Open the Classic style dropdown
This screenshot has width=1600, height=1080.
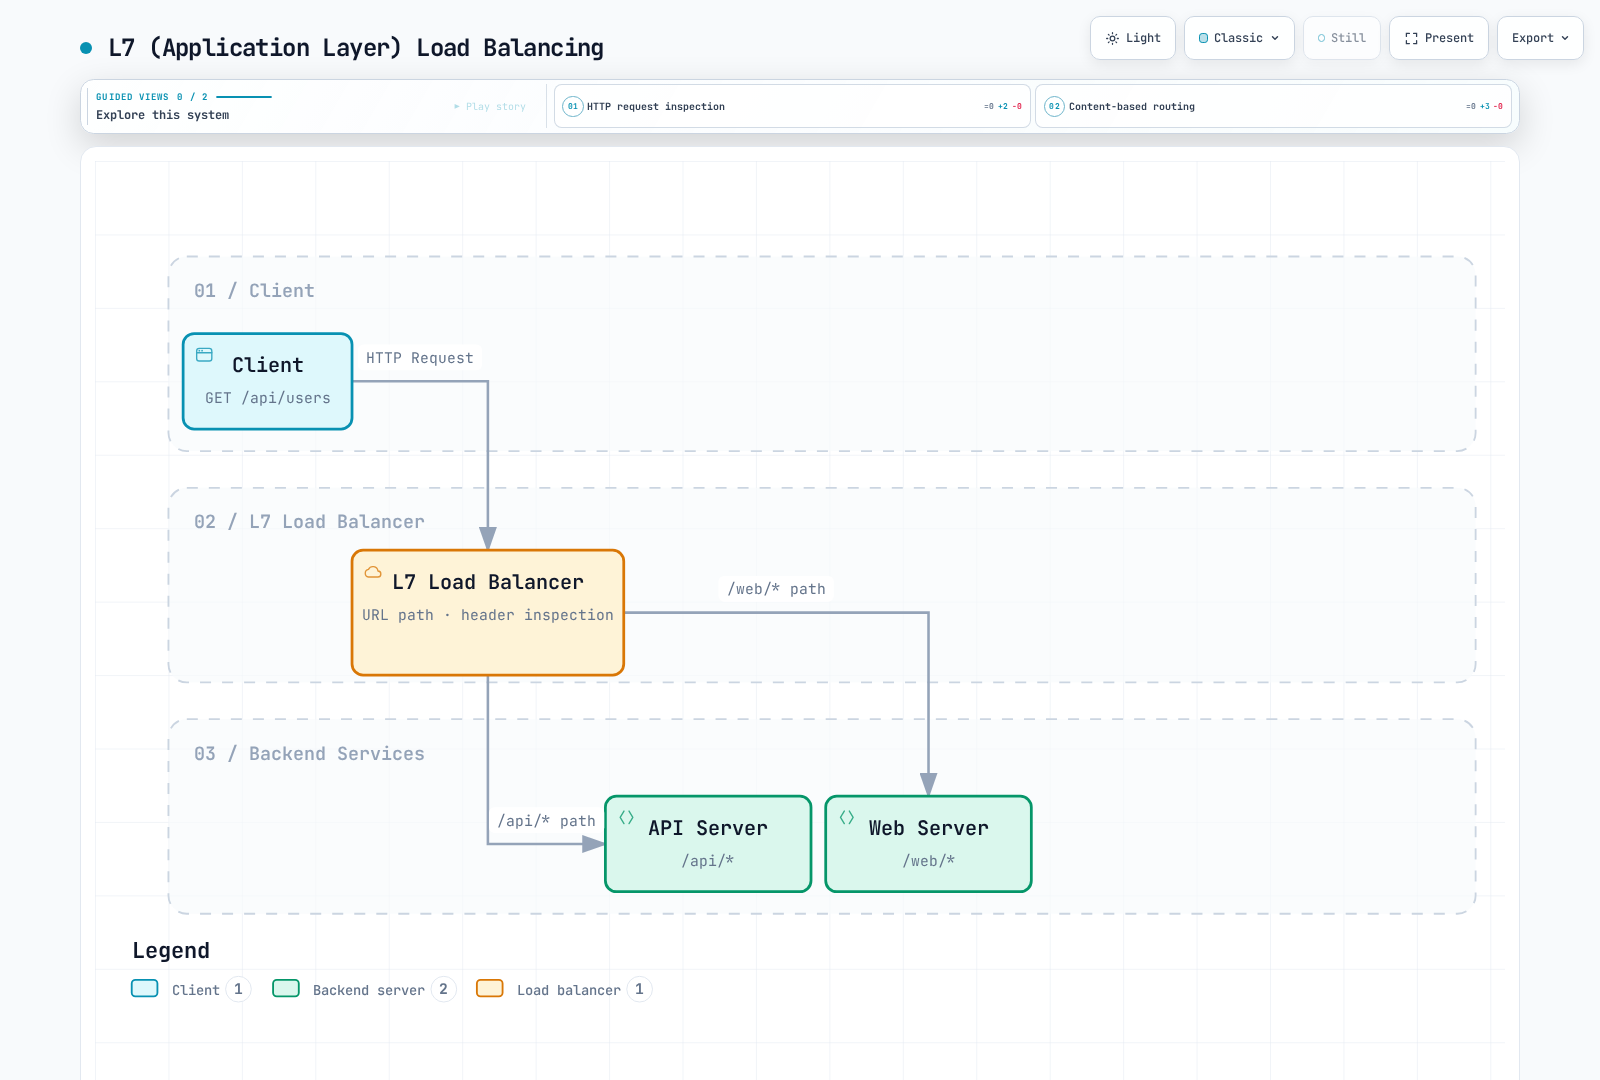coord(1239,38)
